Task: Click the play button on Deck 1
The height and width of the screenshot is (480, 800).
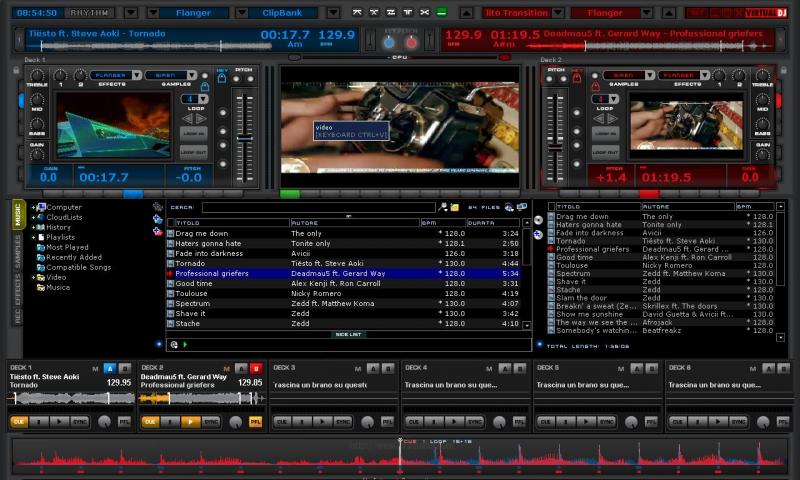Action: click(x=55, y=422)
